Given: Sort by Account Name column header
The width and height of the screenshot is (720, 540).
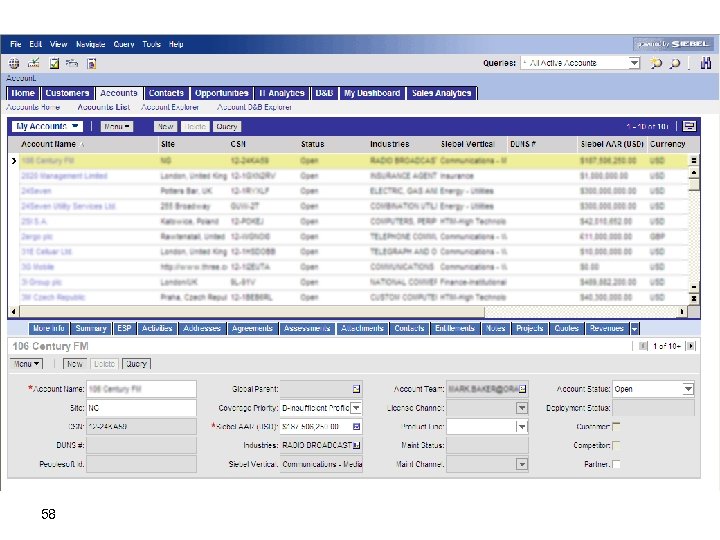Looking at the screenshot, I should 48,144.
